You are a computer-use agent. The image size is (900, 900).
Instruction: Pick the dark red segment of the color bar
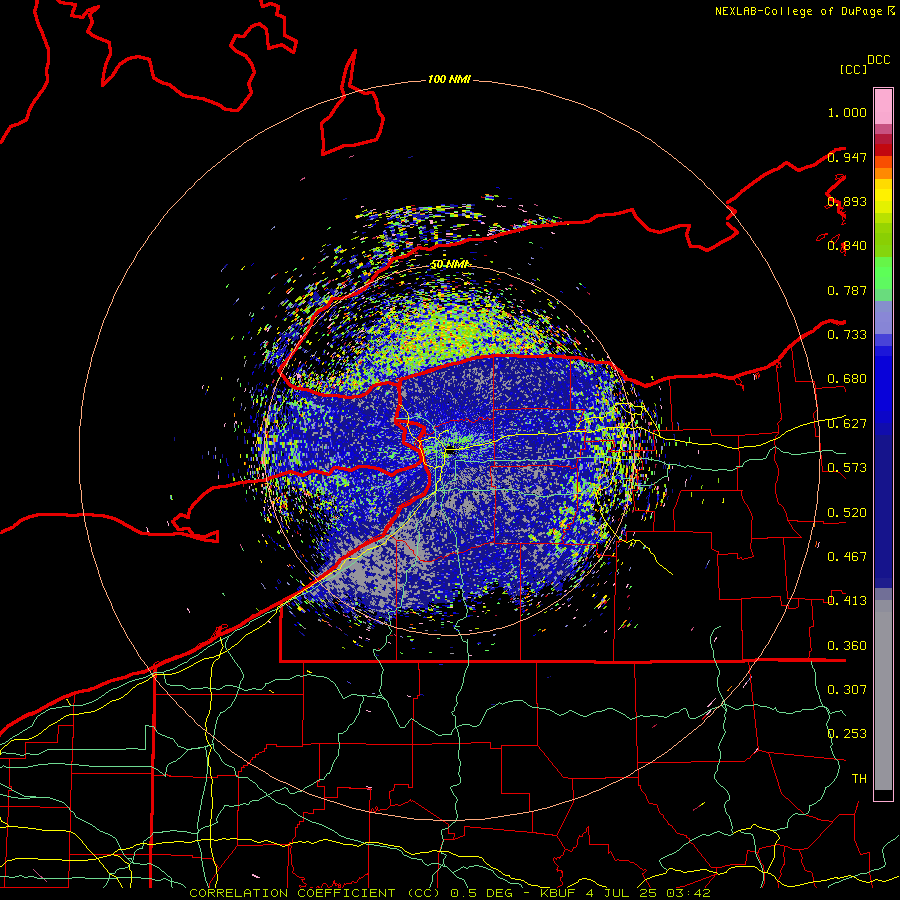[x=883, y=149]
